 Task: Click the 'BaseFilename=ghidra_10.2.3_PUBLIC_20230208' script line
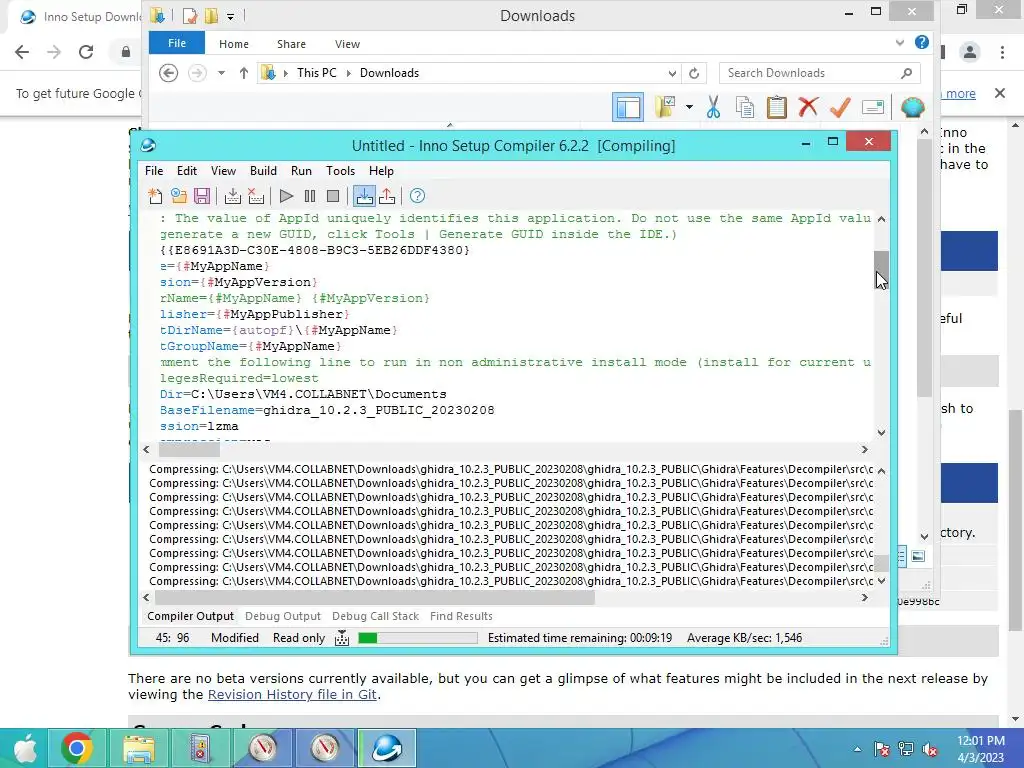coord(327,410)
